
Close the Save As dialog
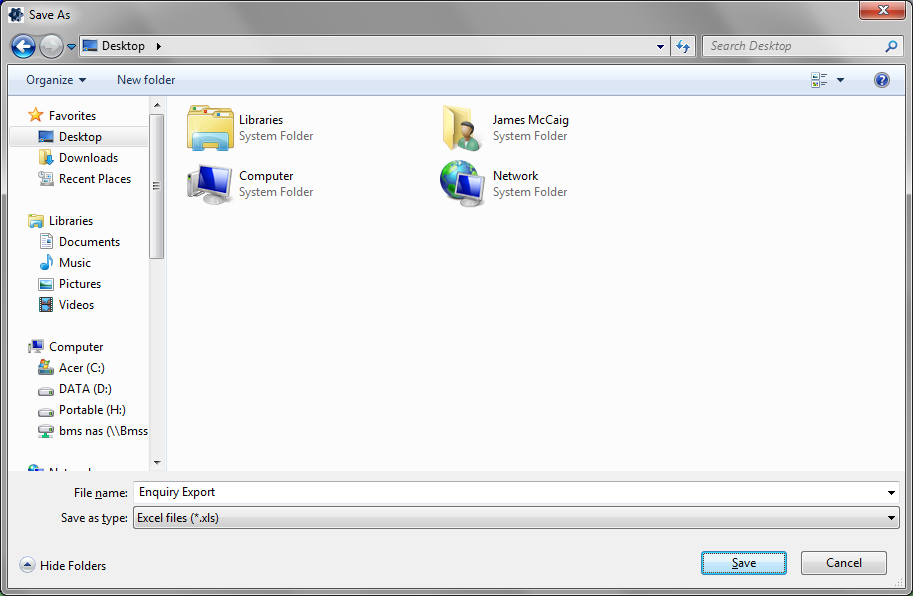point(882,10)
